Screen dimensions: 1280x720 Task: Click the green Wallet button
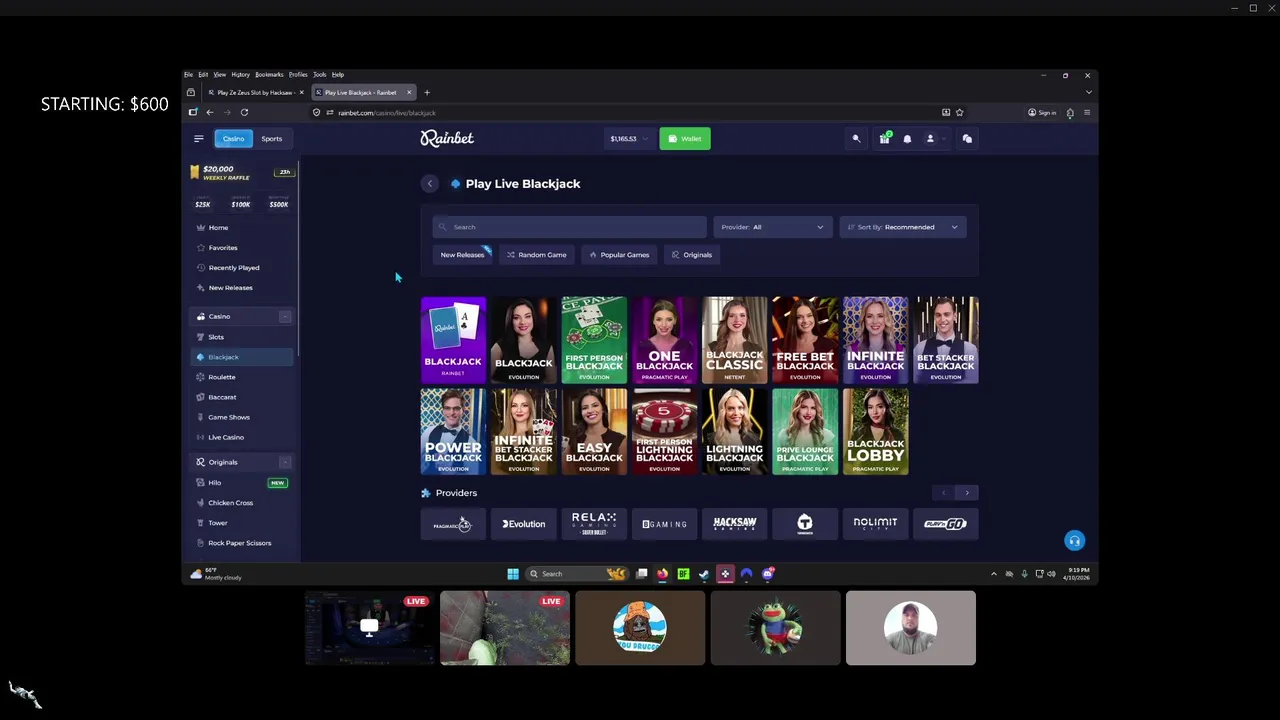(x=685, y=139)
